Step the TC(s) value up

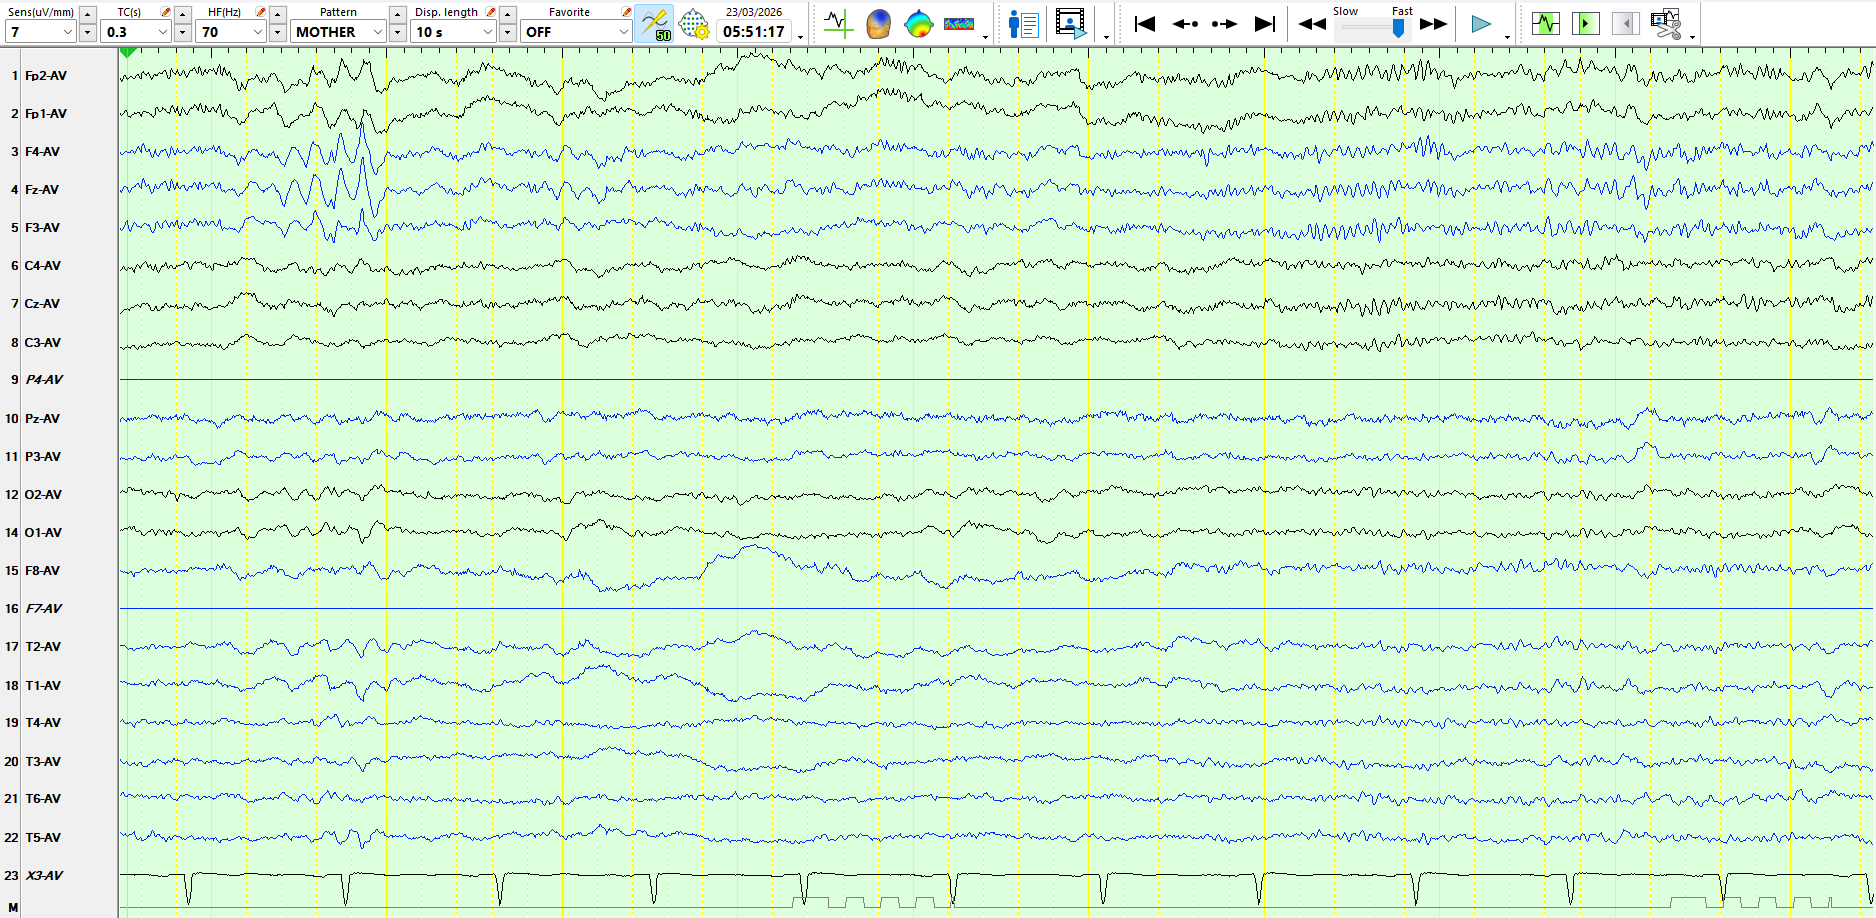click(183, 14)
